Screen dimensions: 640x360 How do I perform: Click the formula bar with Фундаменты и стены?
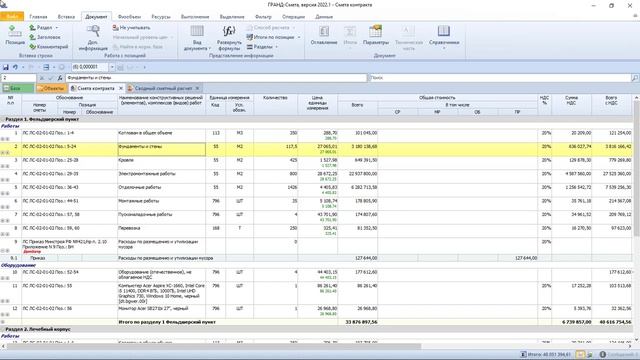[x=216, y=78]
